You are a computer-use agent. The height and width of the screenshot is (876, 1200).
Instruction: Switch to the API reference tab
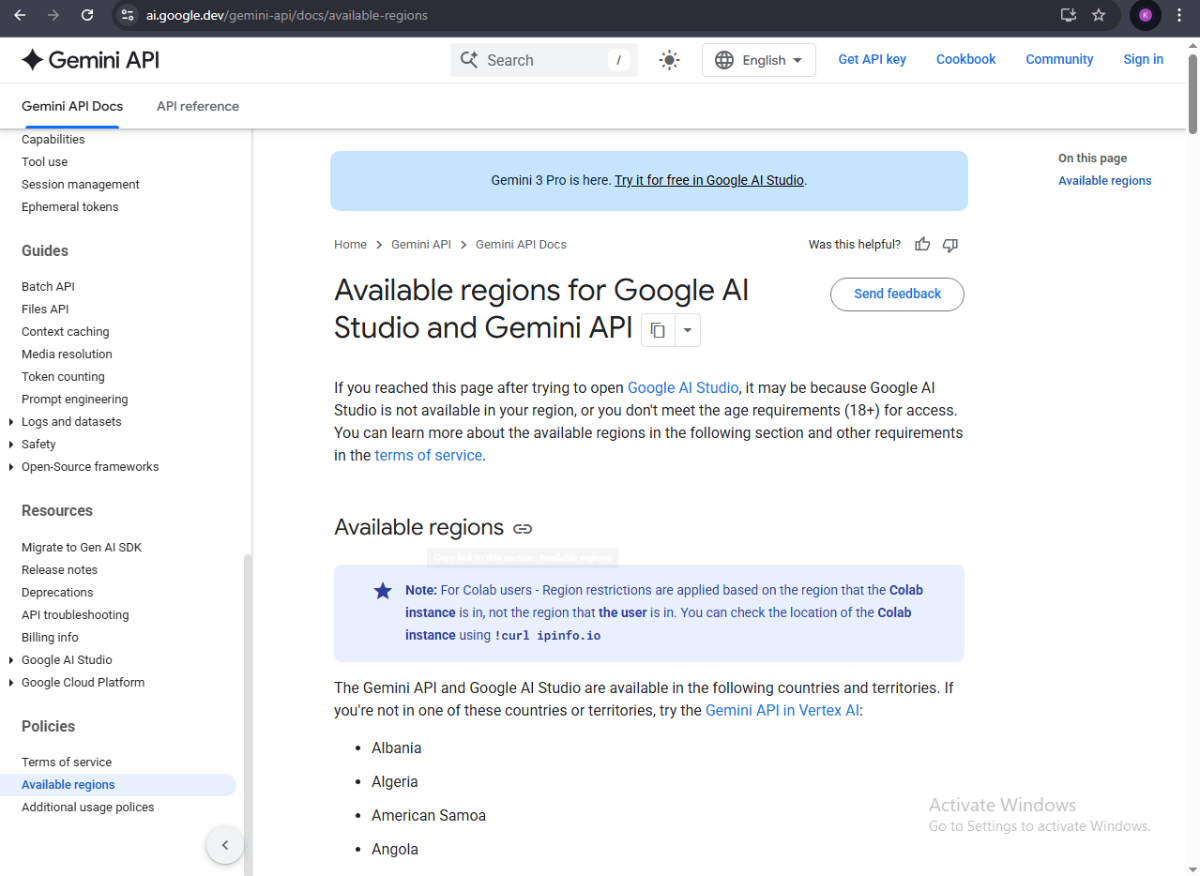[x=198, y=106]
